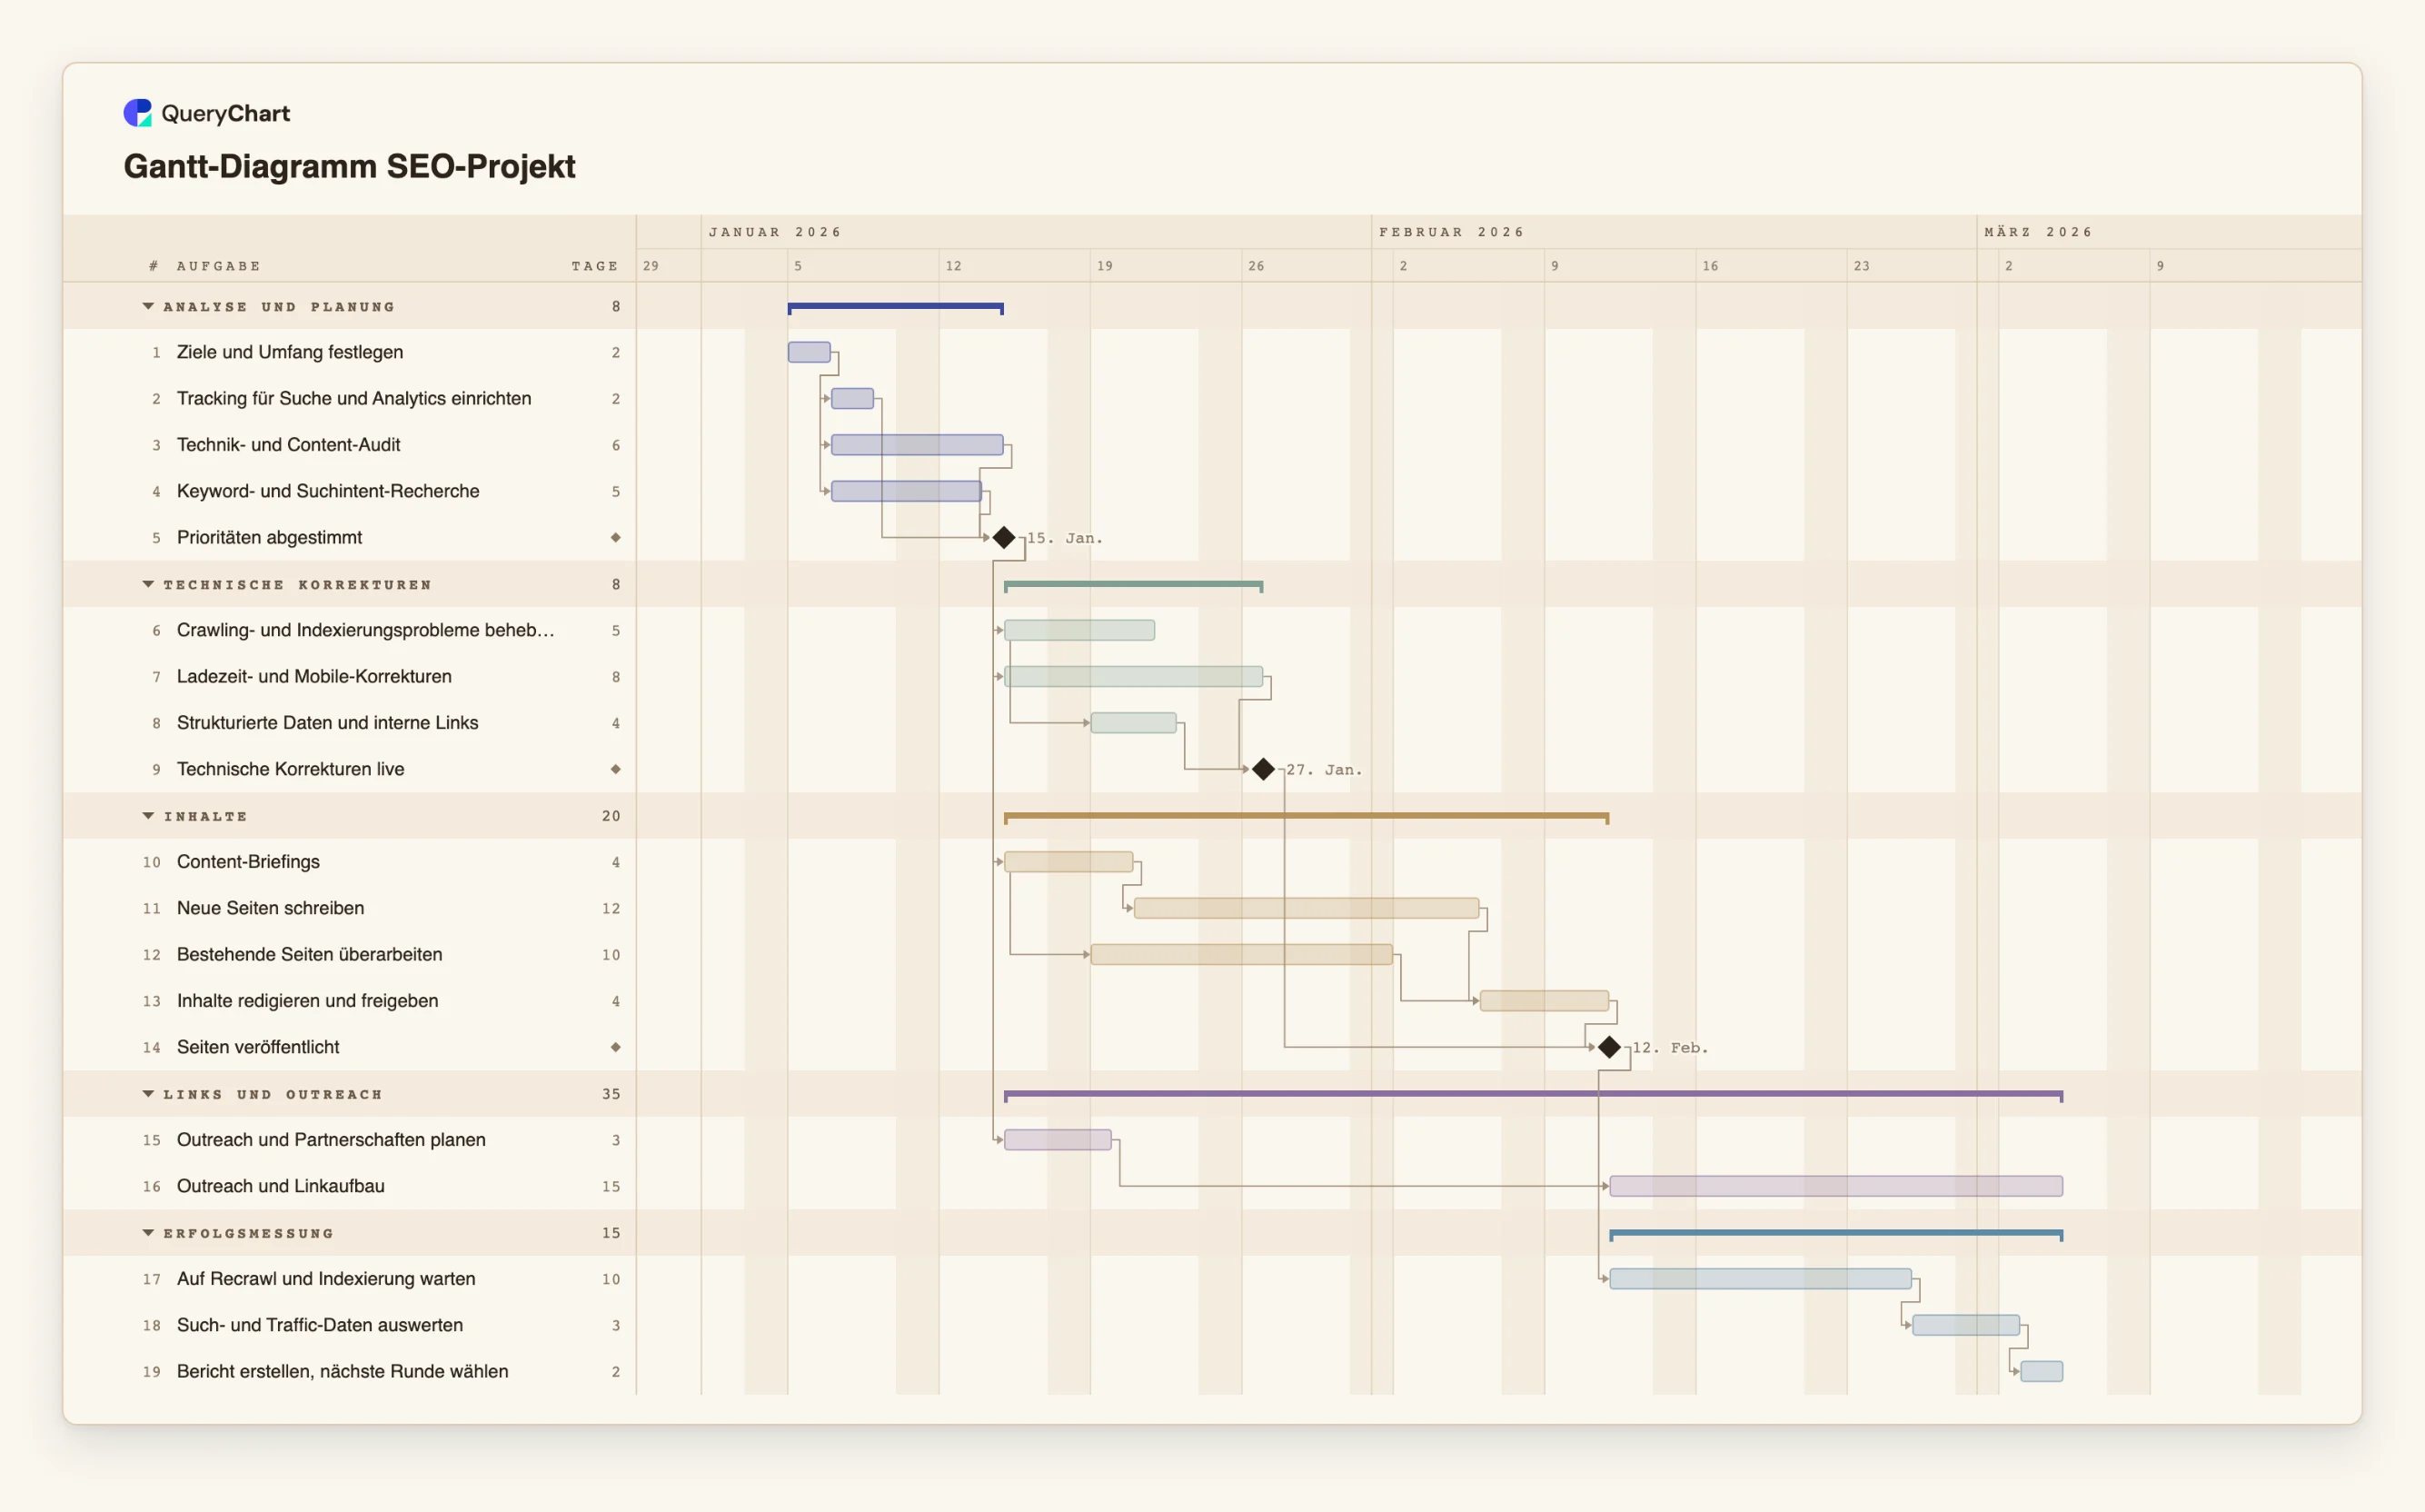Image resolution: width=2425 pixels, height=1512 pixels.
Task: Select the Outreach und Linkaufbau gantt bar
Action: click(x=1836, y=1186)
